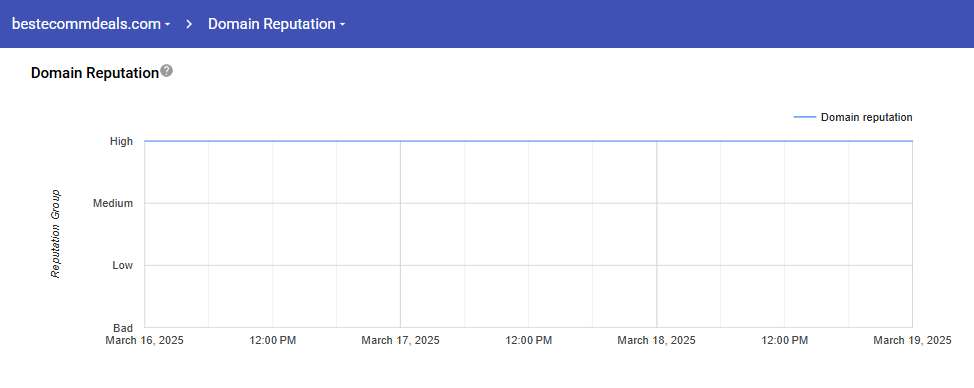
Task: Click the first 12:00 PM axis label
Action: point(273,340)
